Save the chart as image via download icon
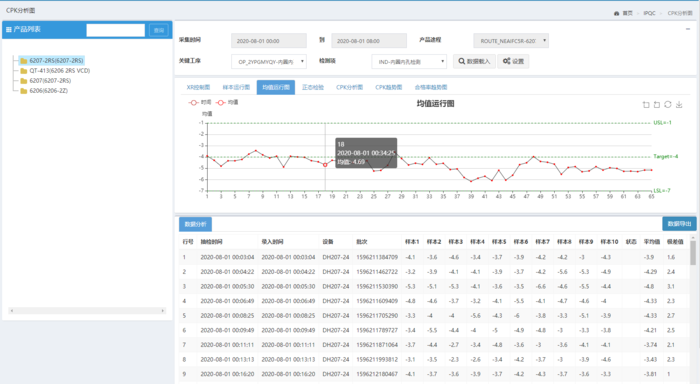This screenshot has height=384, width=700. (679, 104)
